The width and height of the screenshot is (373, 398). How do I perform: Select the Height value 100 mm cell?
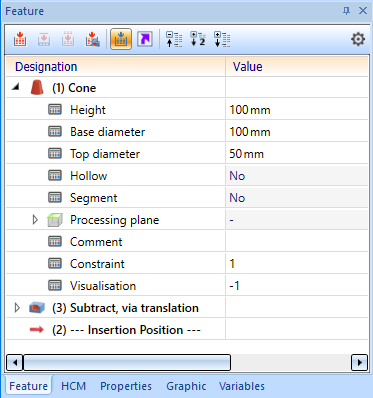click(x=297, y=110)
